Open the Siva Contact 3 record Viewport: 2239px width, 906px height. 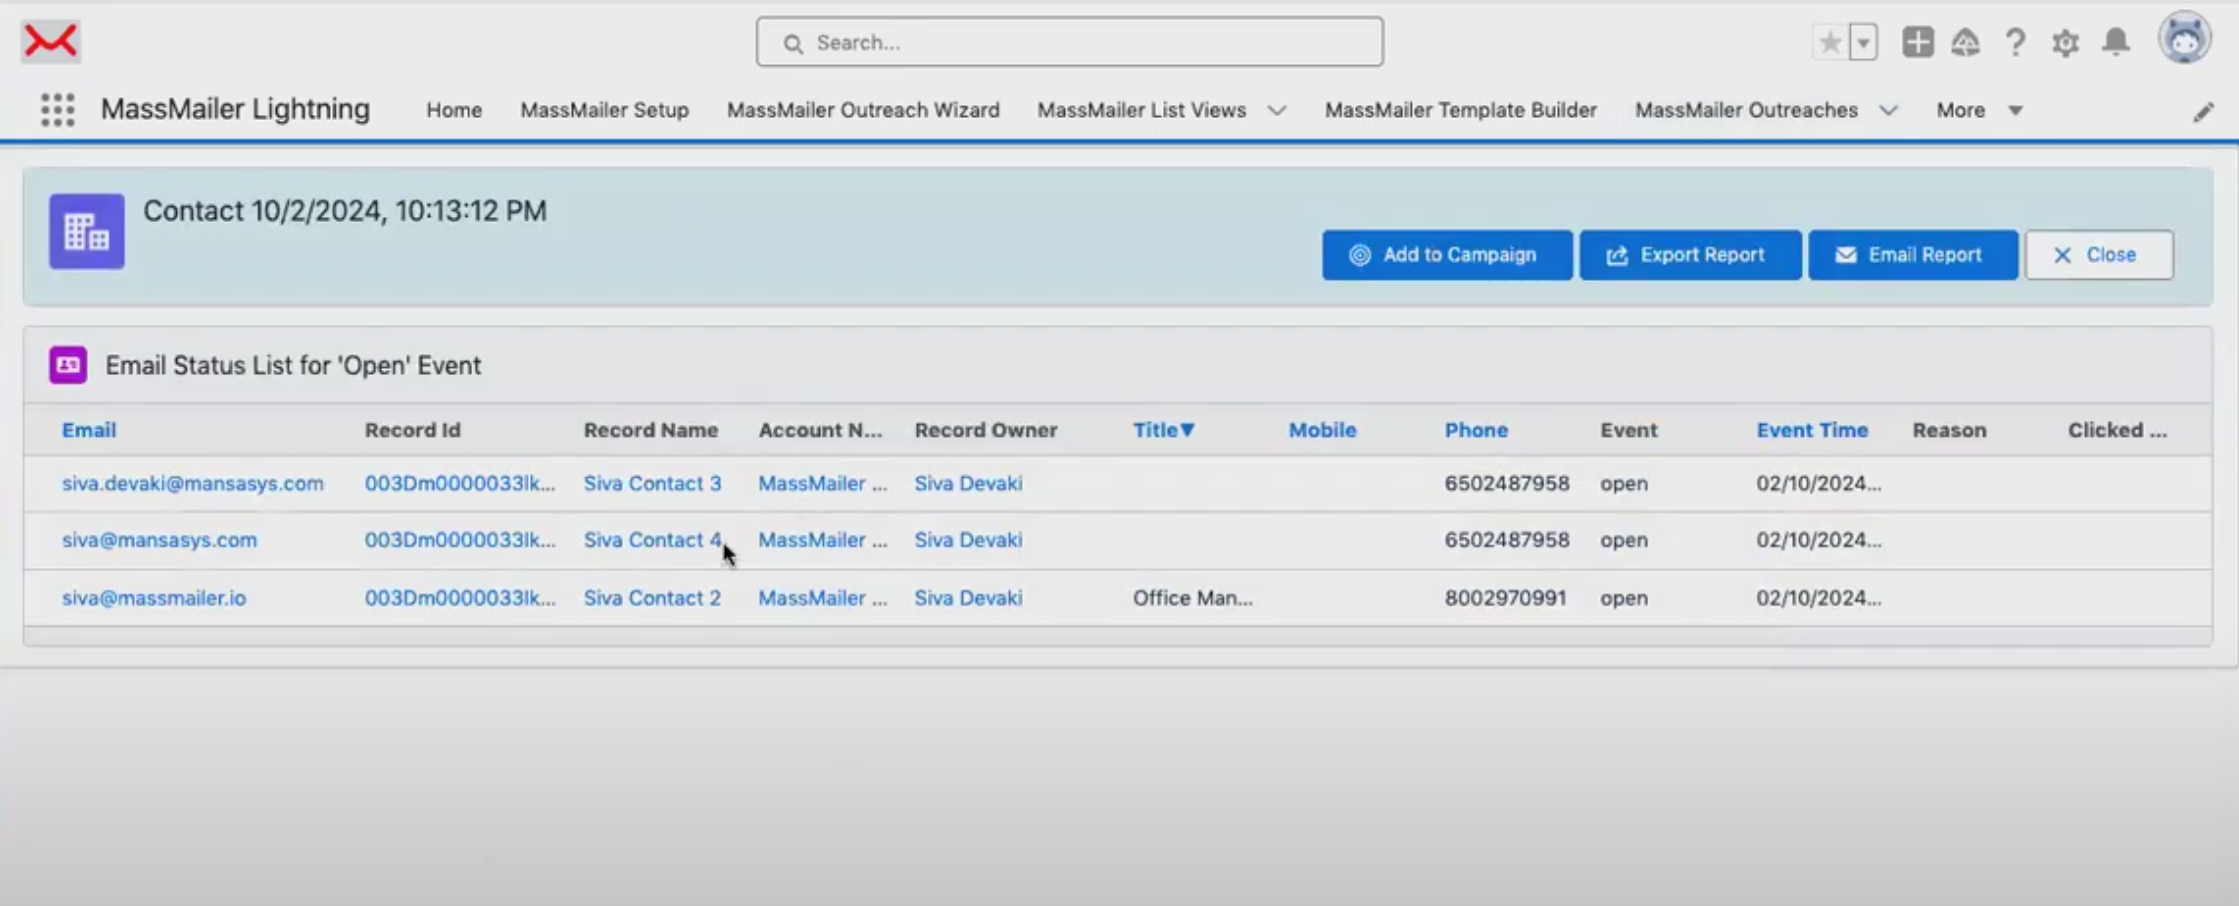click(x=652, y=483)
